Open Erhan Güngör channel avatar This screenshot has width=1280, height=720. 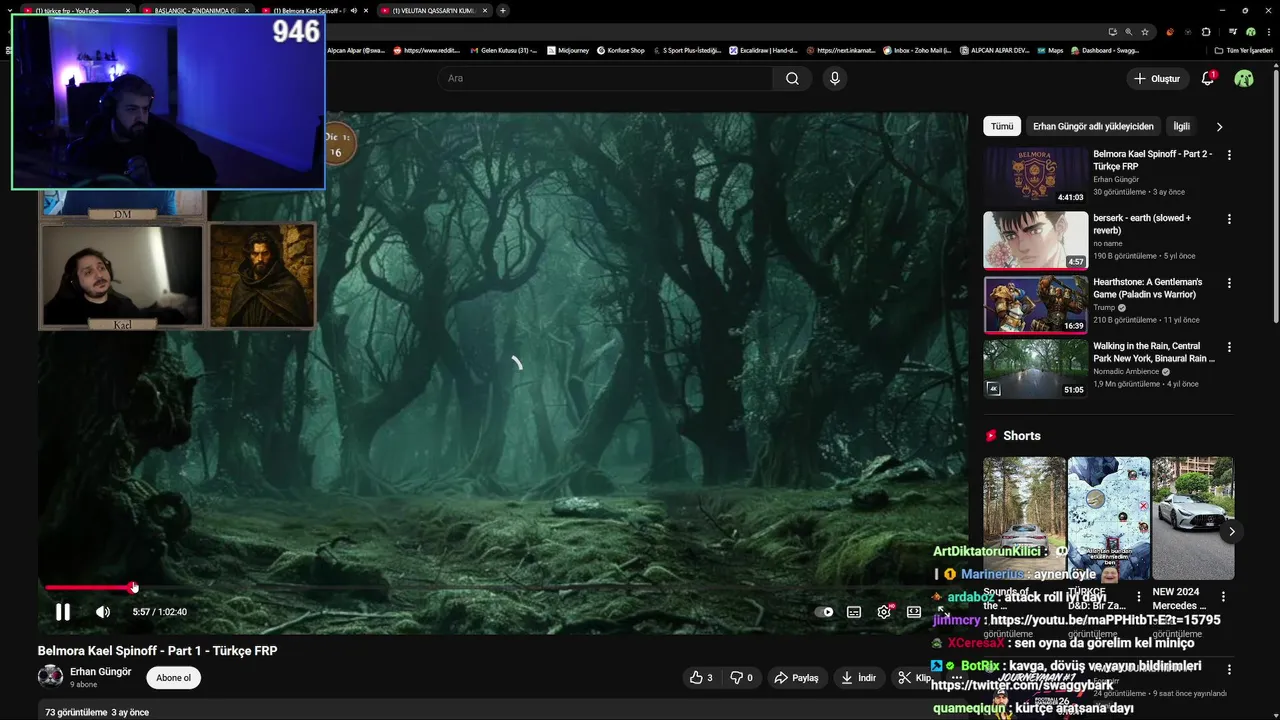50,677
